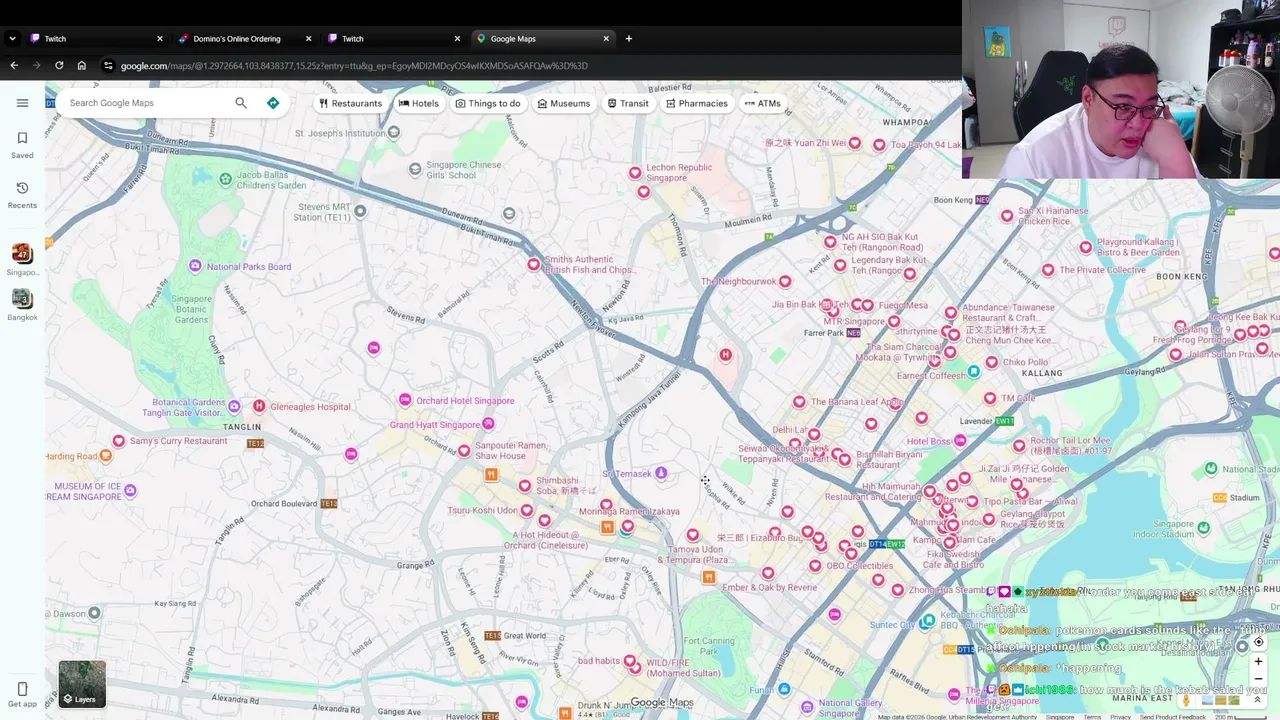Screen dimensions: 1280x720
Task: Click the Sri Temasek marker
Action: [661, 474]
